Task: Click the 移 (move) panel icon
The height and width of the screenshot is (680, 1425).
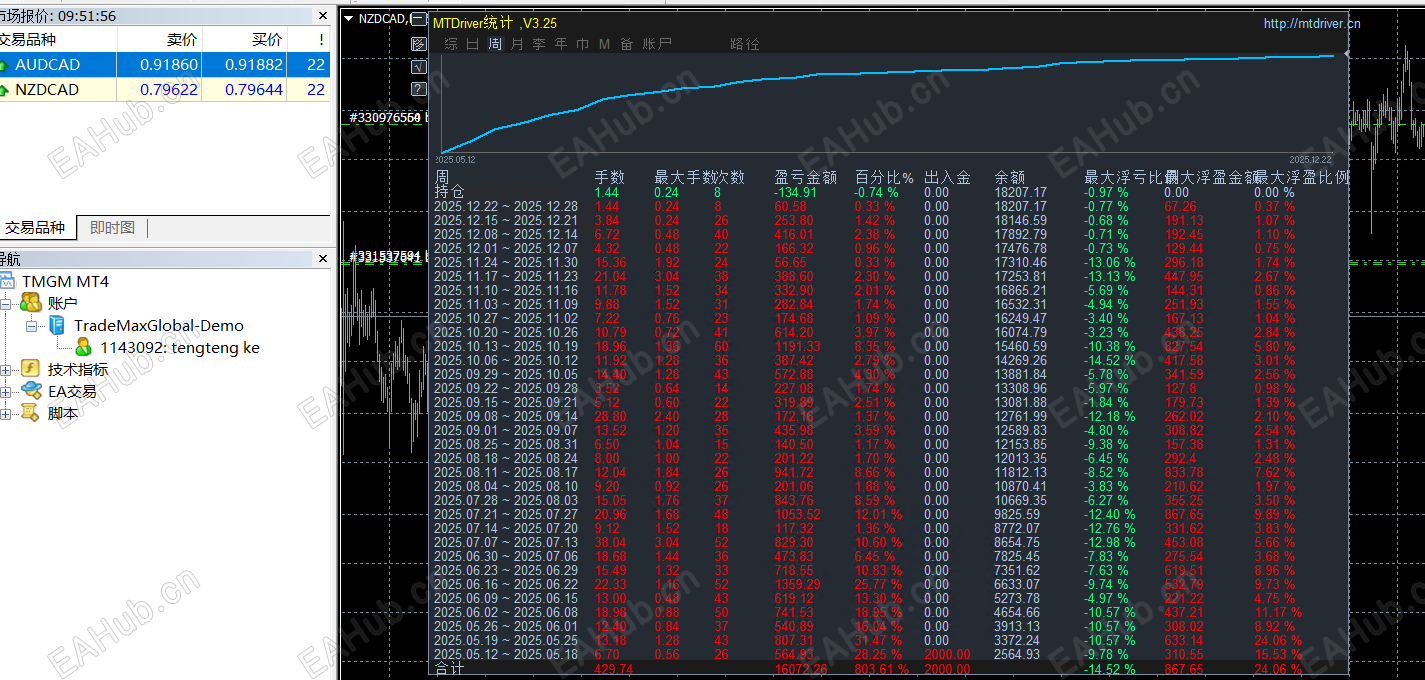Action: pos(419,44)
